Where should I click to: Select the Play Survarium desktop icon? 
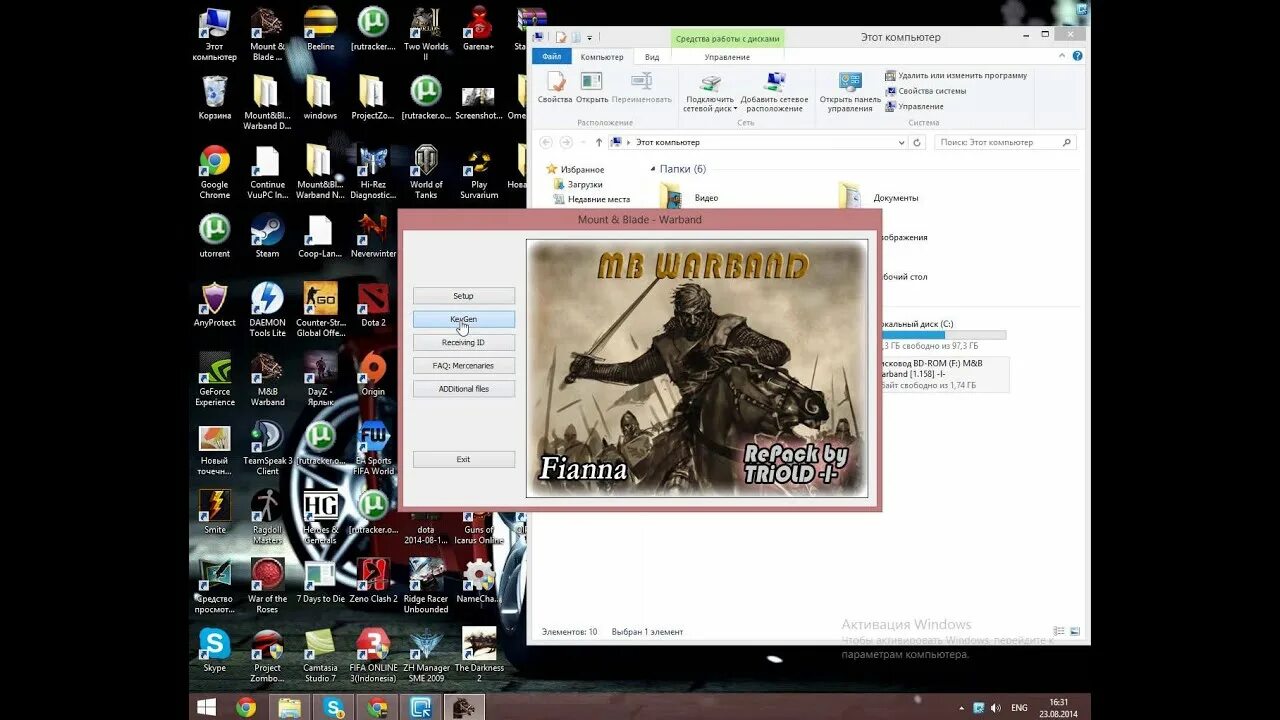[479, 174]
